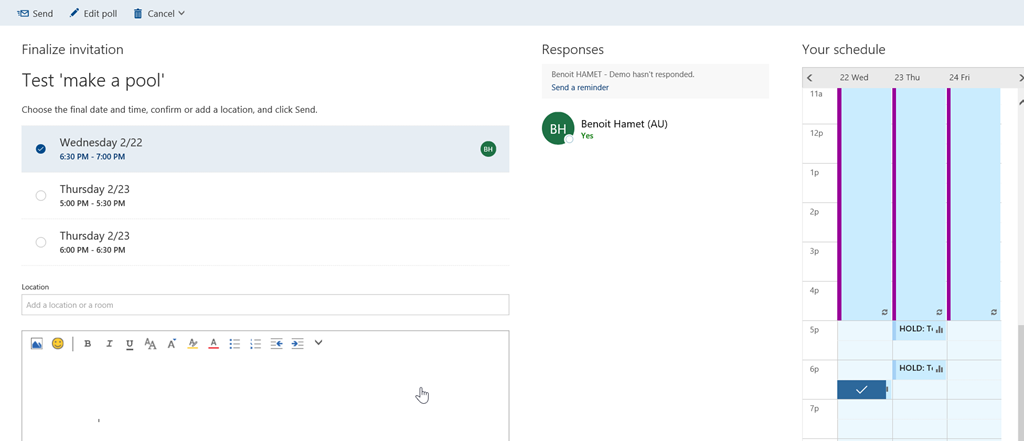Choose the Thursday 2/23 5:00 PM option

[41, 196]
